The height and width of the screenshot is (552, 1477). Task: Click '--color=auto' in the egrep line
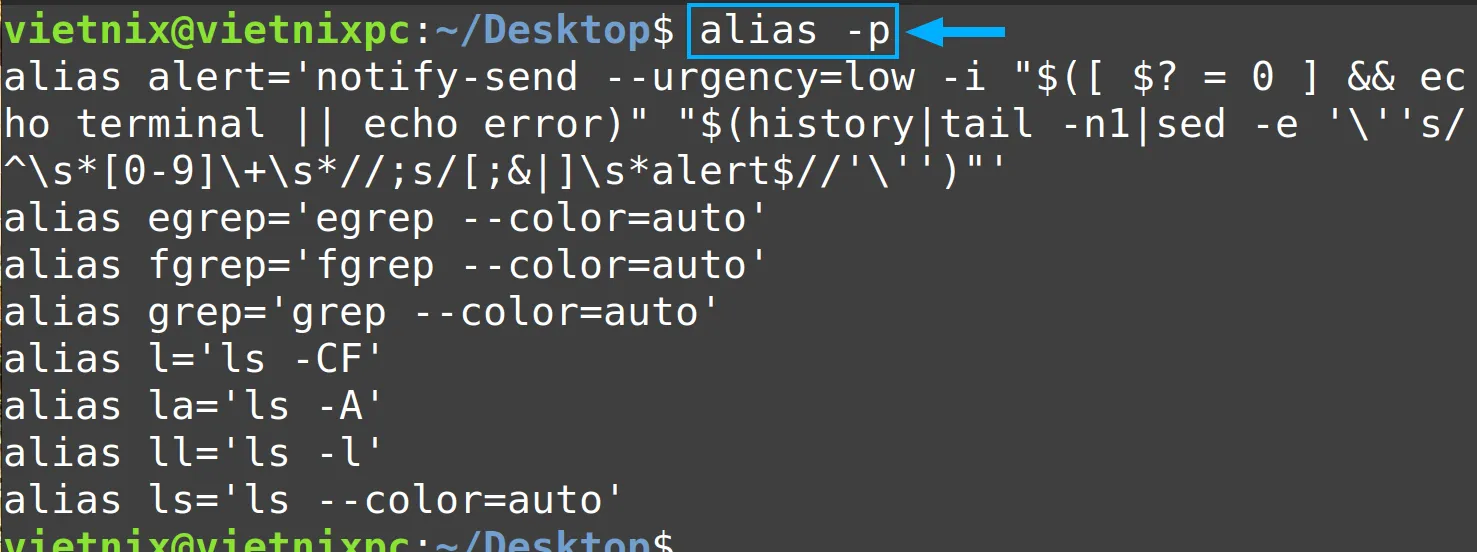click(x=604, y=218)
